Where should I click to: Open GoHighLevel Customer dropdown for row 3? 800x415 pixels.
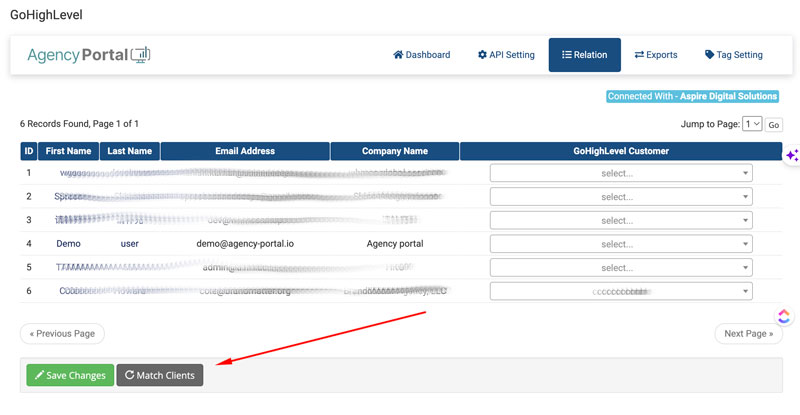point(621,221)
